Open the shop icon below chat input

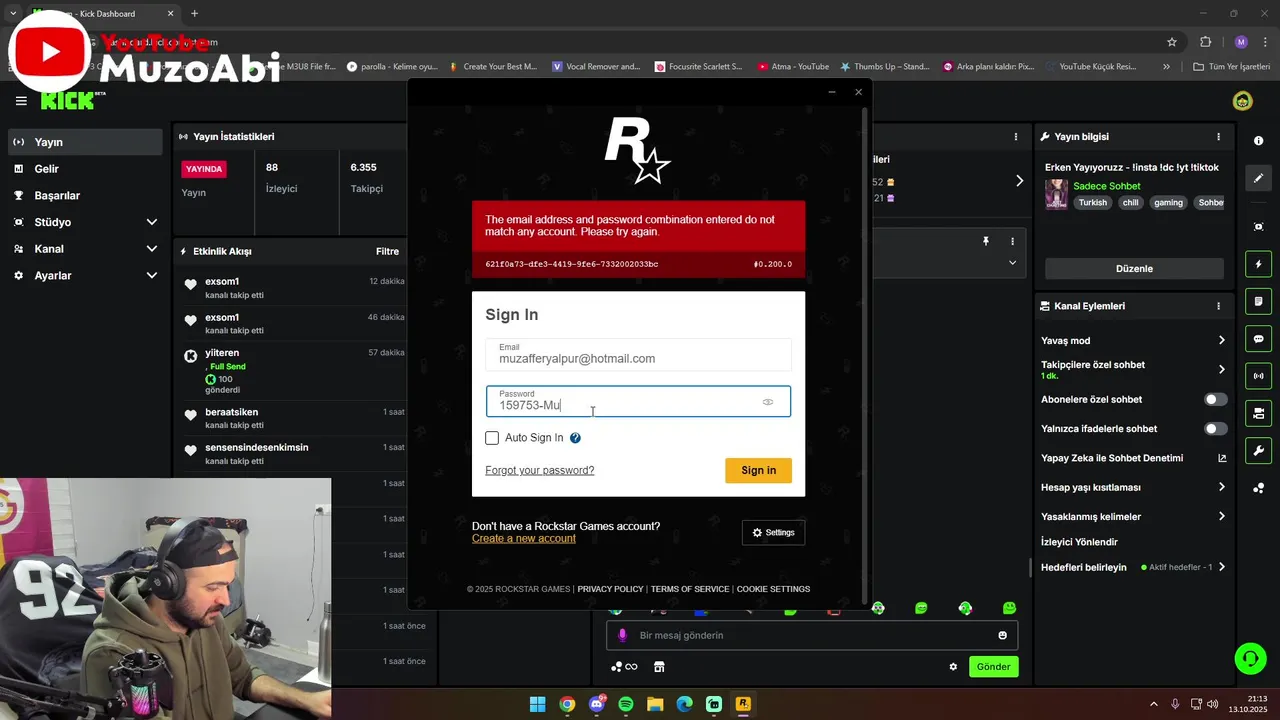pyautogui.click(x=659, y=667)
